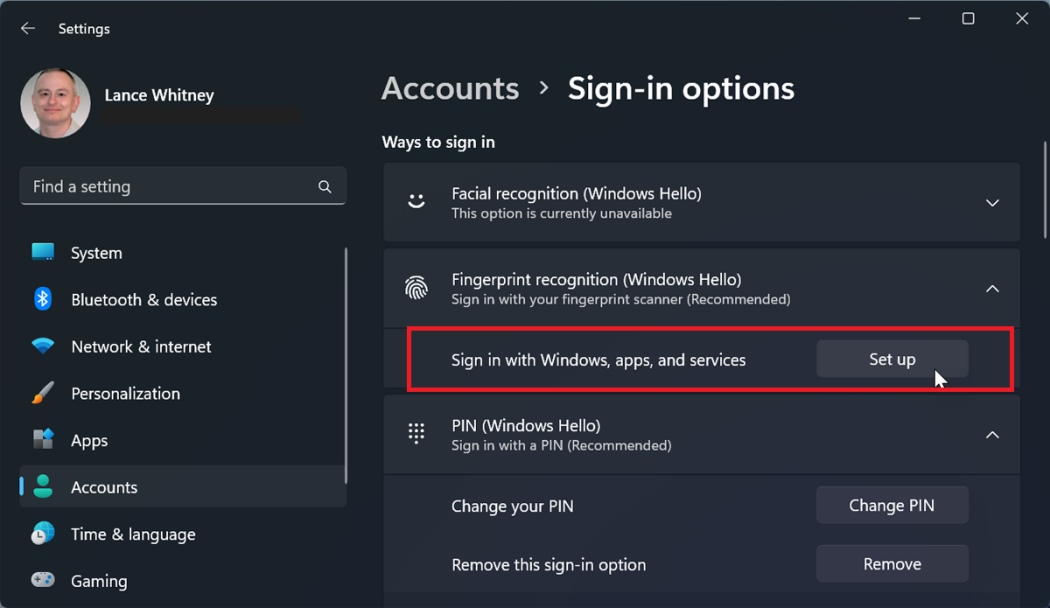
Task: Click the back arrow in Settings
Action: click(28, 29)
